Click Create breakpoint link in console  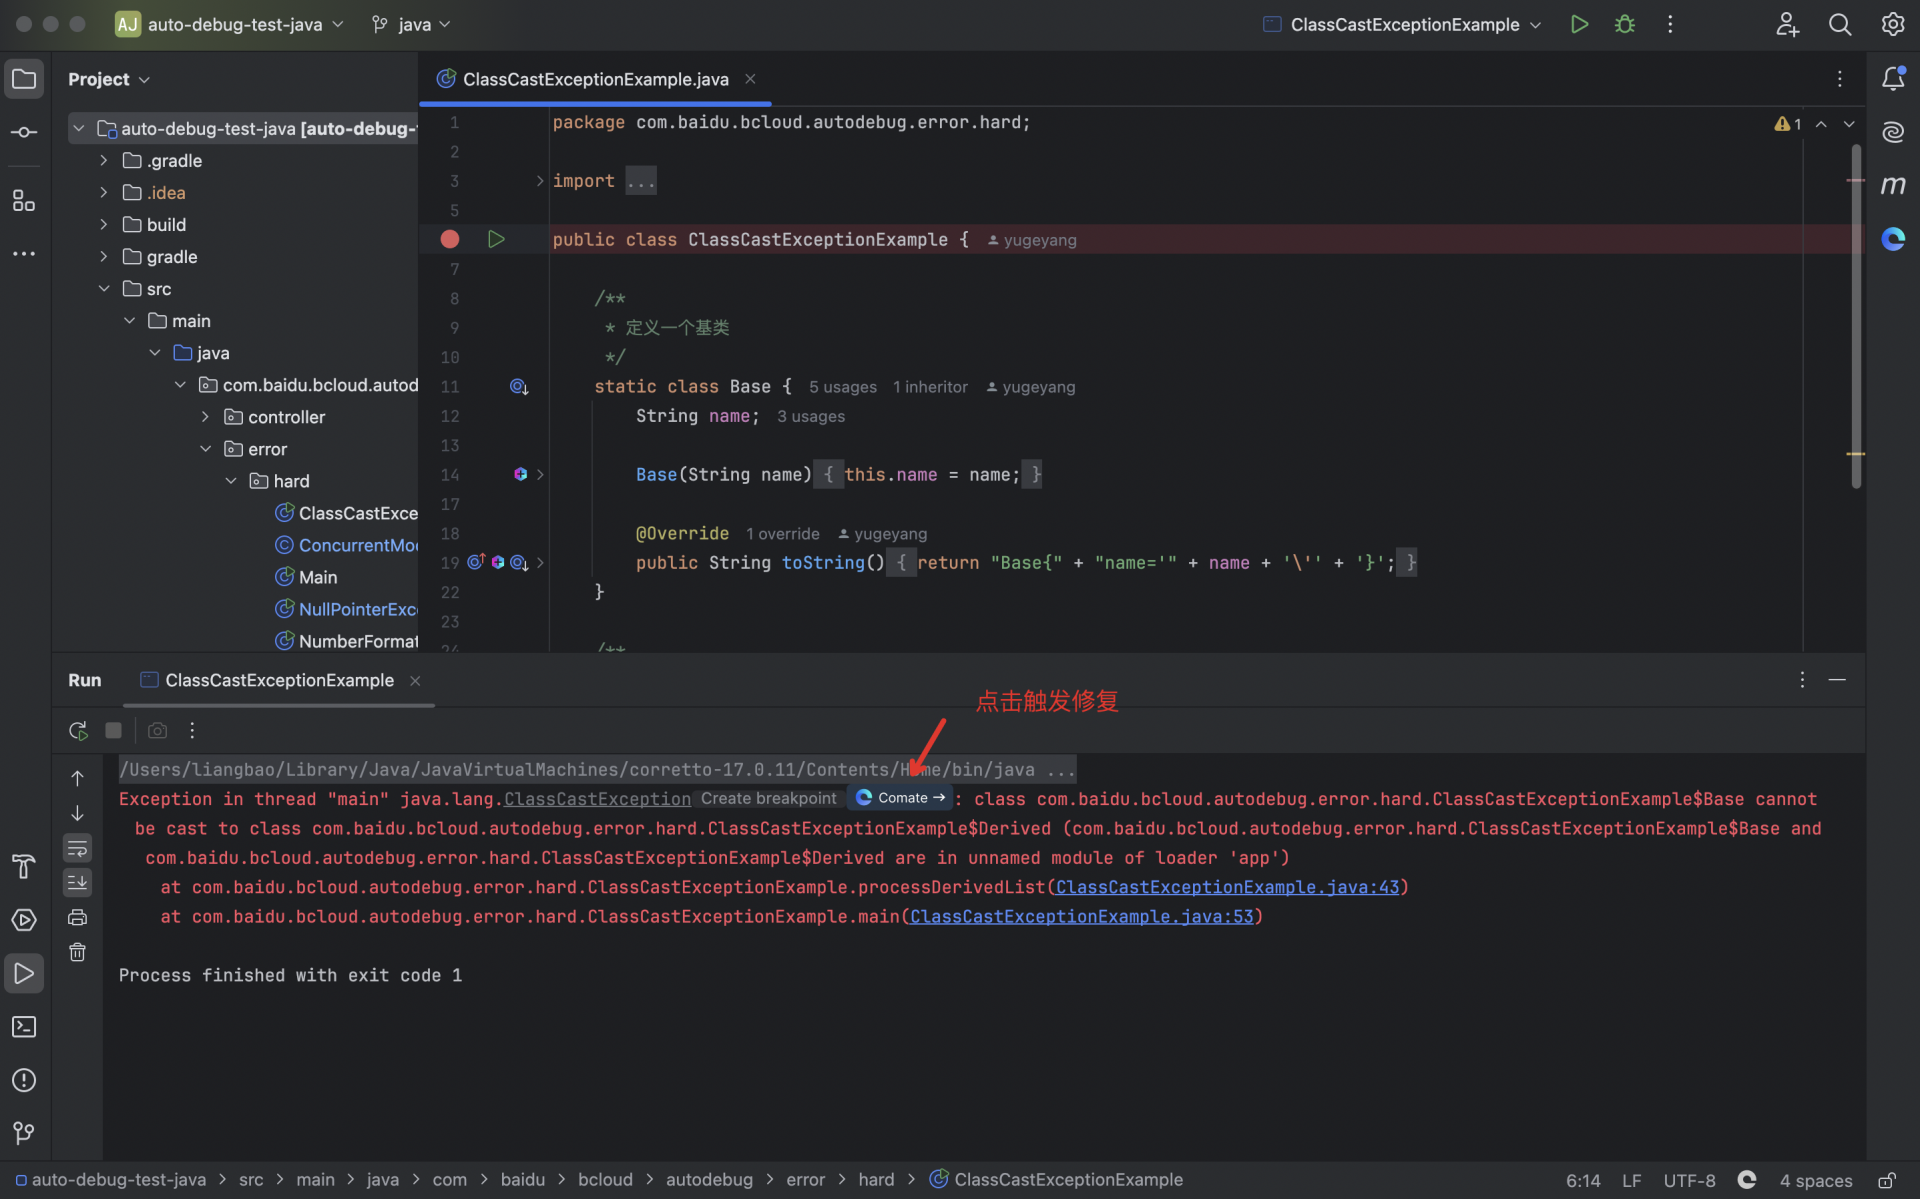pyautogui.click(x=768, y=798)
